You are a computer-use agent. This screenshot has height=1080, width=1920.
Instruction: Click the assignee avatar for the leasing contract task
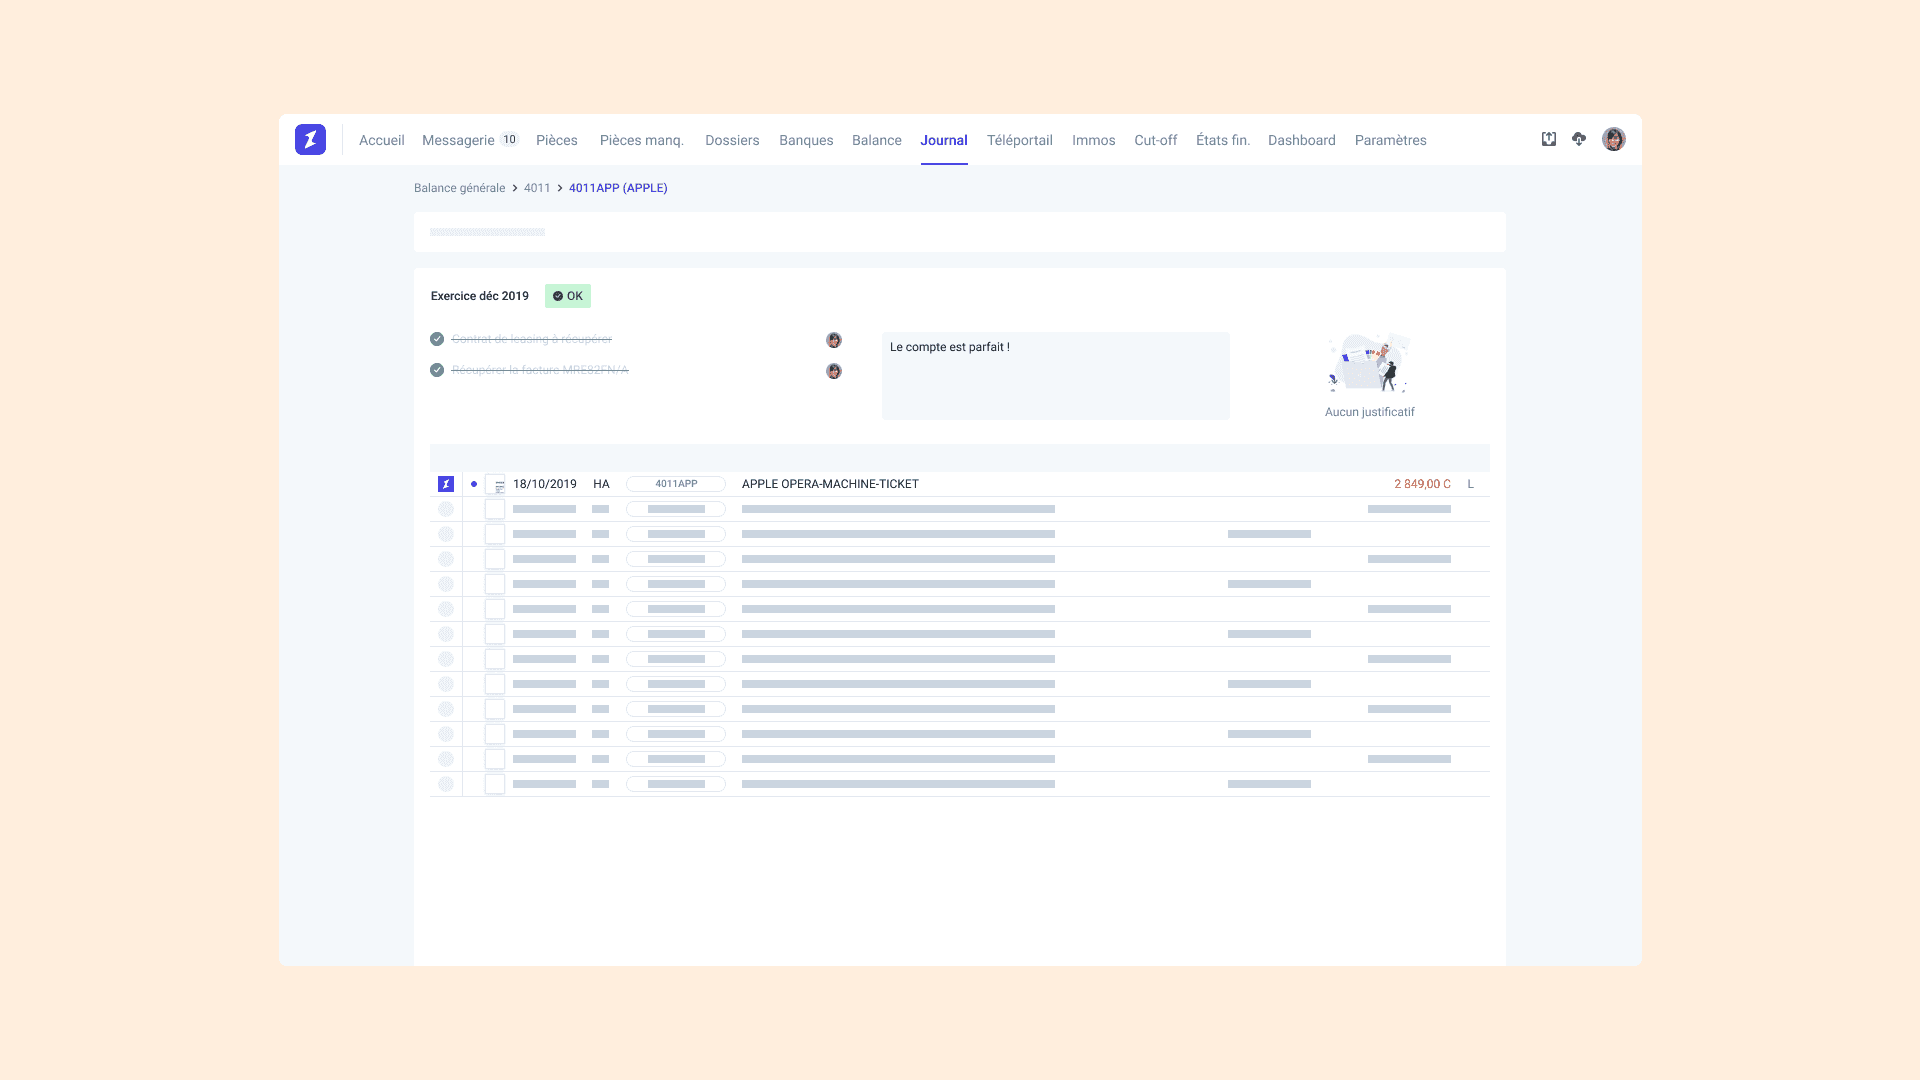834,340
